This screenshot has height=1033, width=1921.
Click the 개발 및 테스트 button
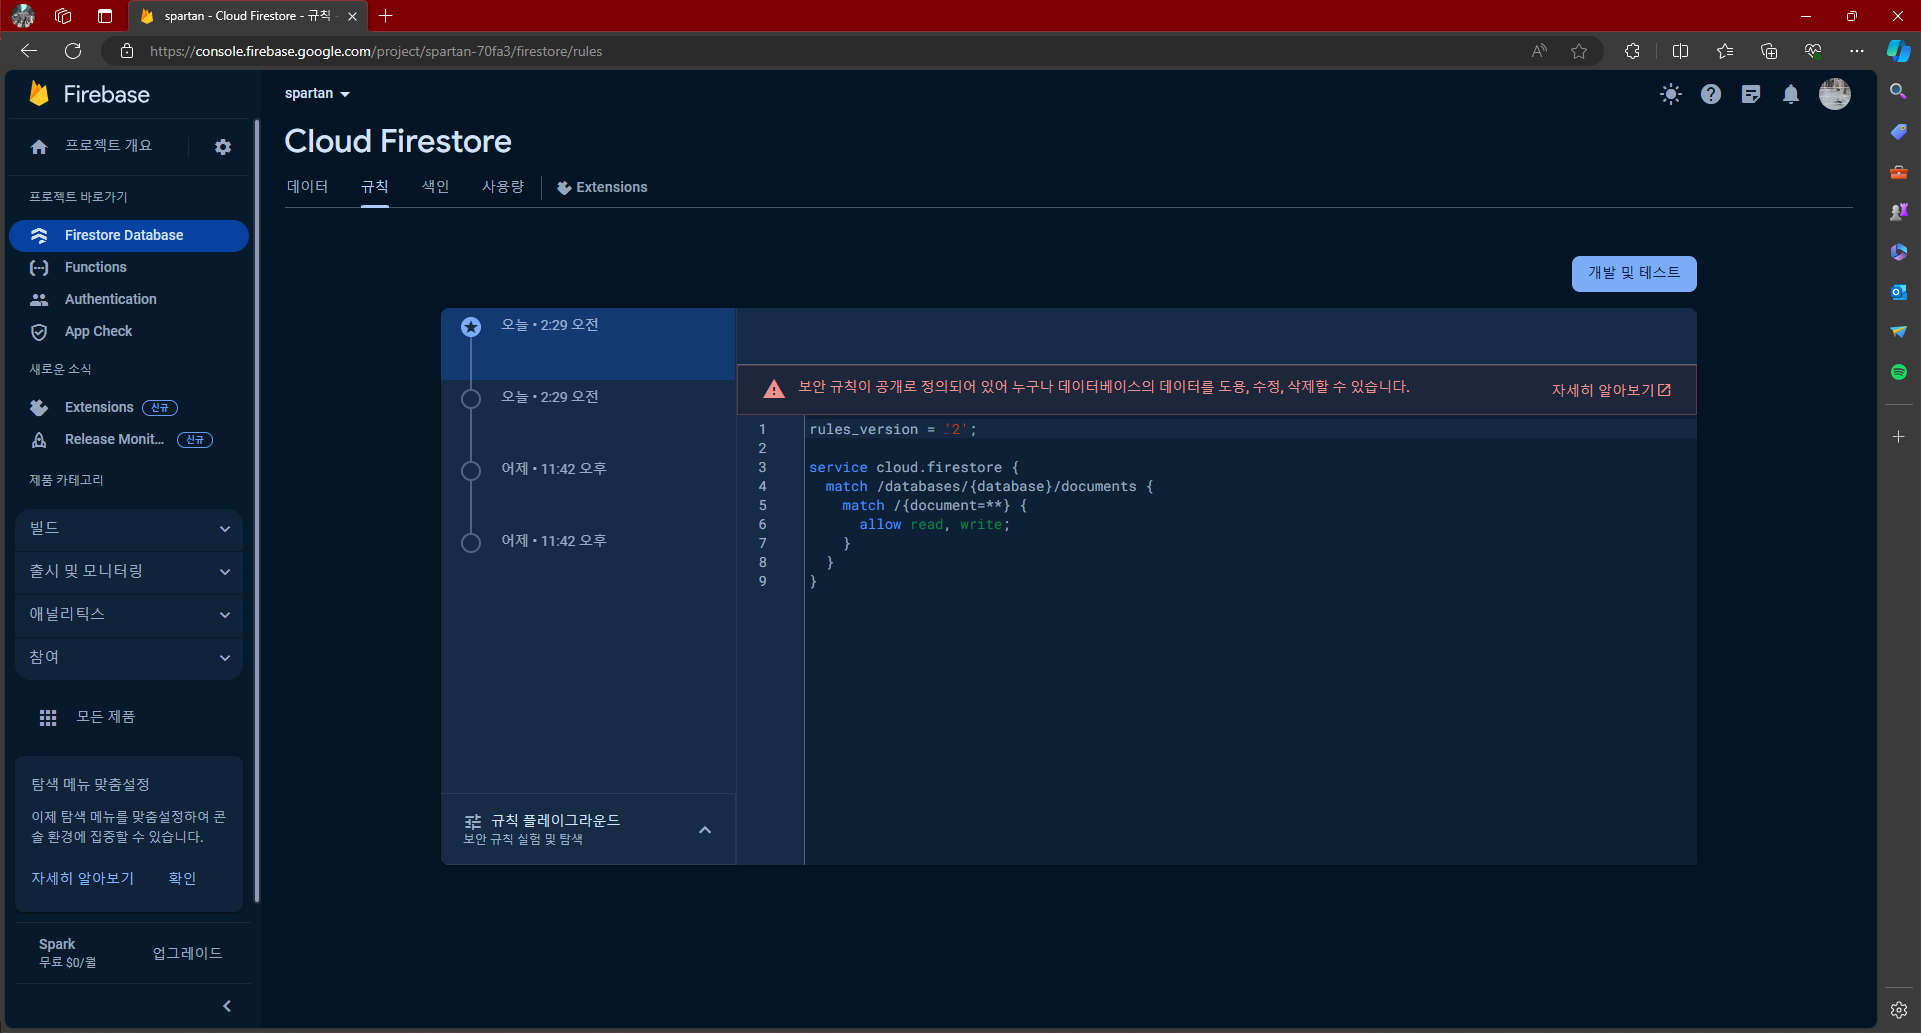coord(1634,273)
